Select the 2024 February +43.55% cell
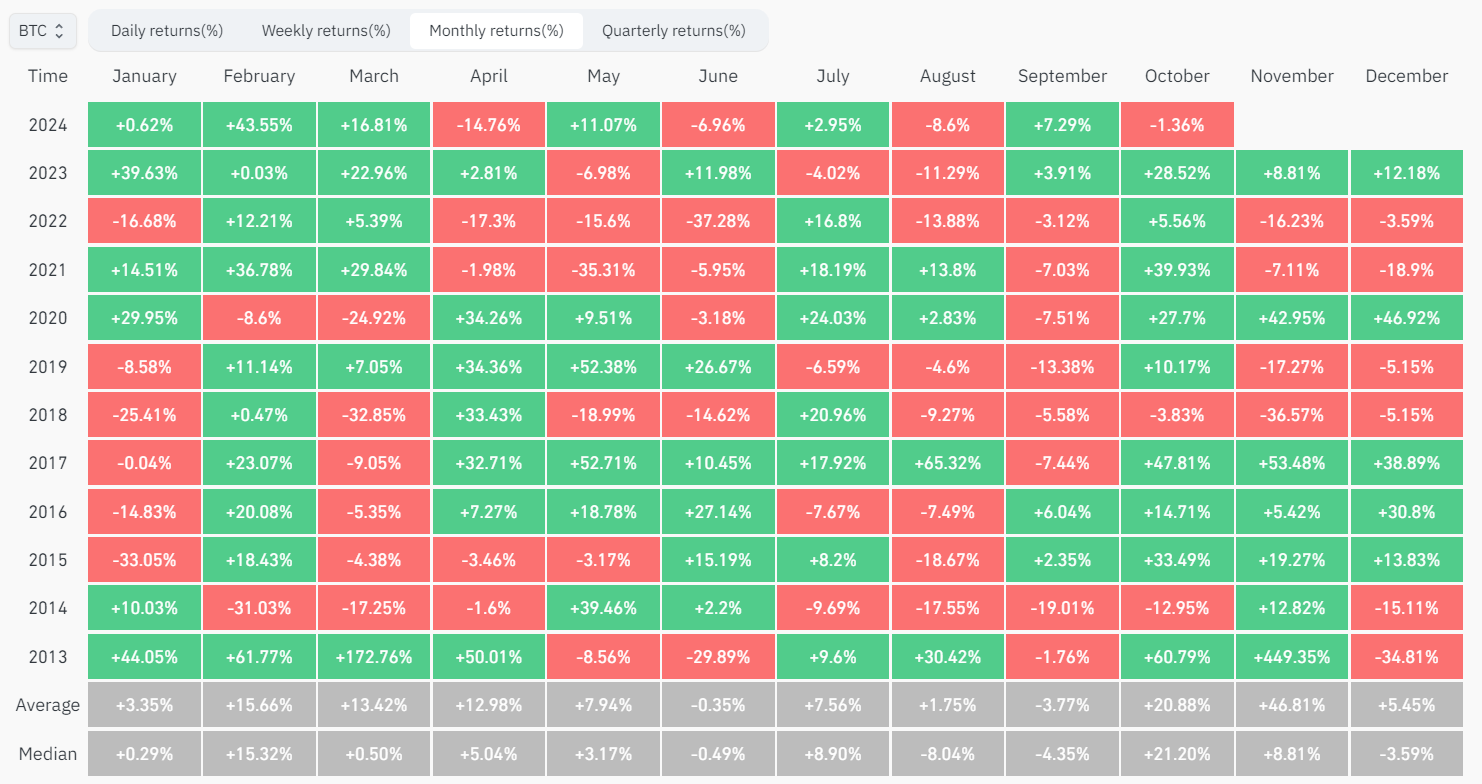 tap(259, 125)
